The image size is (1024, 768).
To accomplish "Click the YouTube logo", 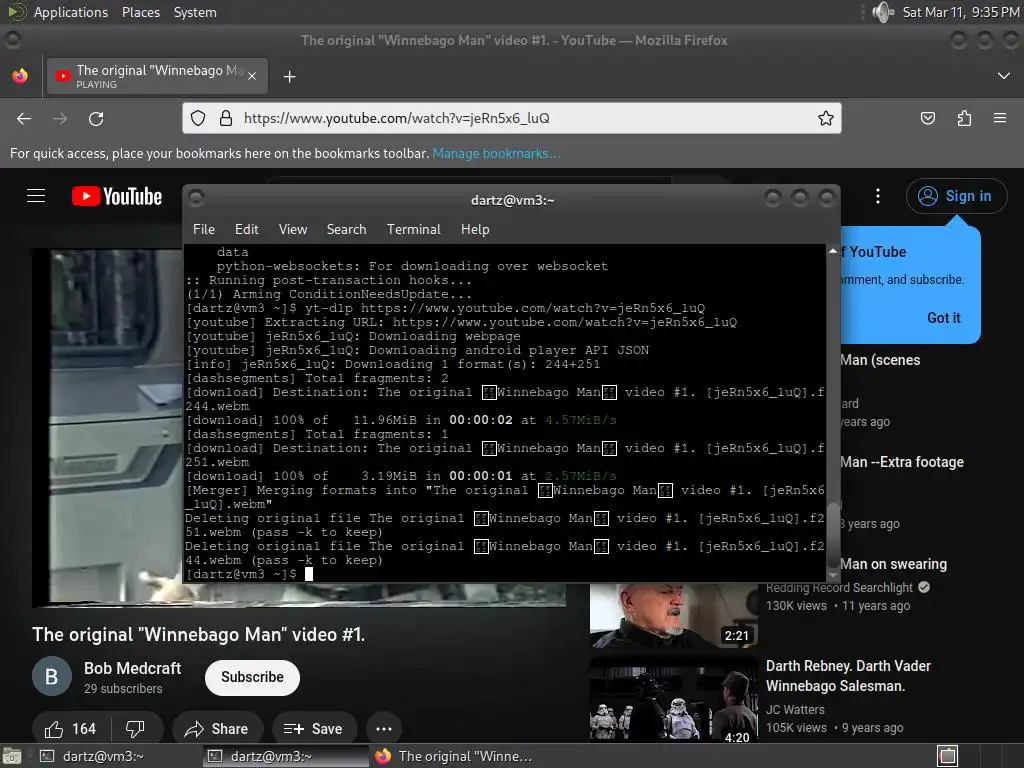I will click(117, 196).
